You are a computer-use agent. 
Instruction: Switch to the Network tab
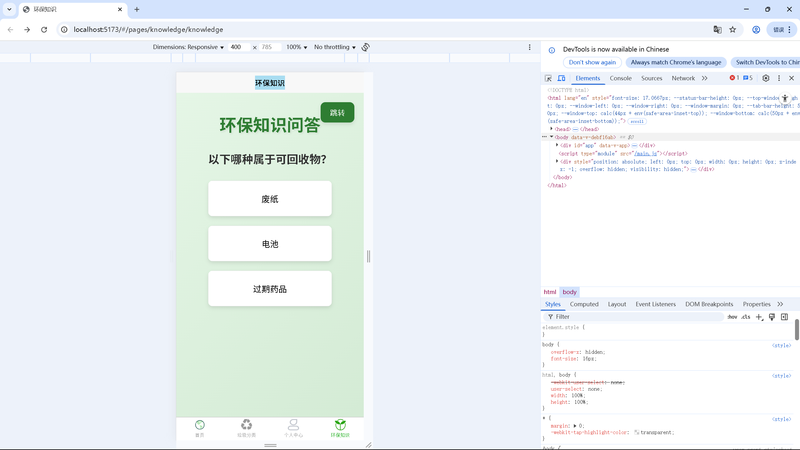[683, 78]
